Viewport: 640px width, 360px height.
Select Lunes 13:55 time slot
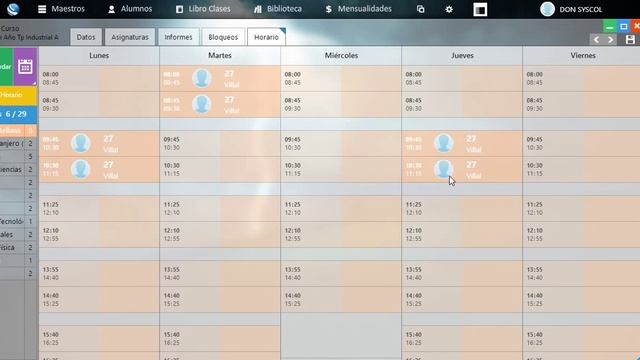click(99, 273)
